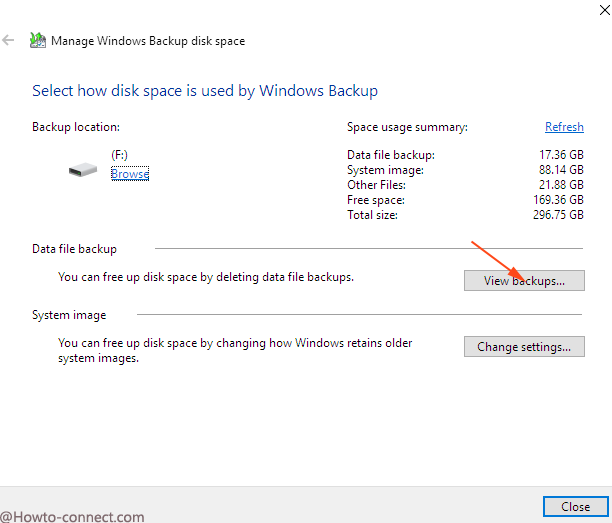Click the 'Free space:' summary label
The image size is (612, 523).
[x=376, y=200]
